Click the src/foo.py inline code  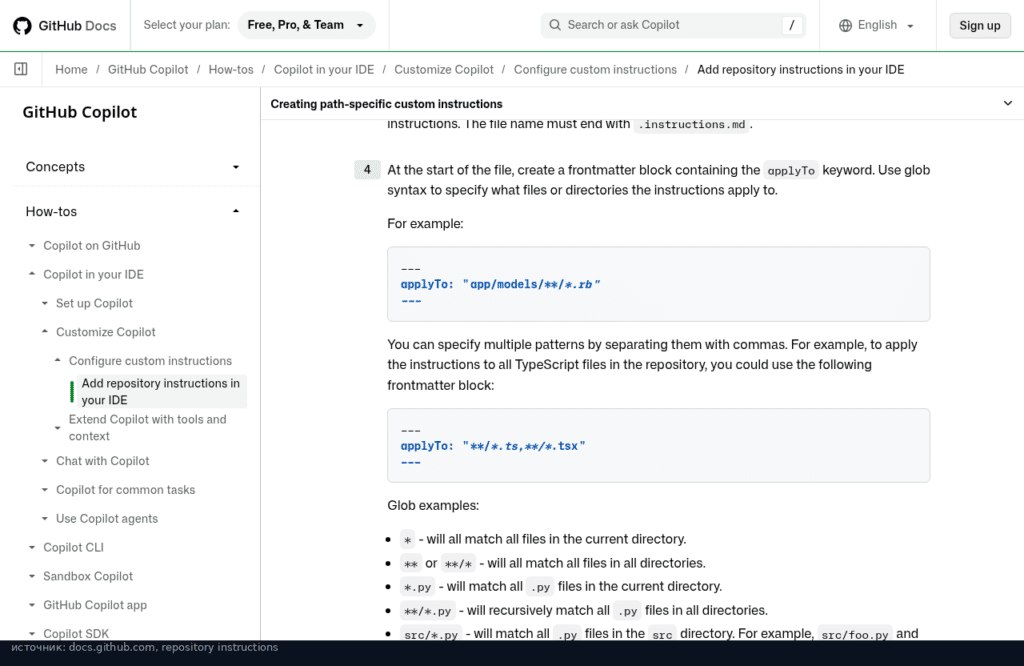pyautogui.click(x=855, y=634)
